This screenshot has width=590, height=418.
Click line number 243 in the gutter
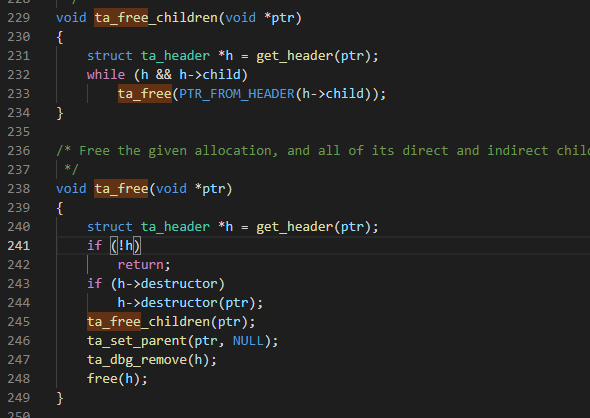(18, 284)
